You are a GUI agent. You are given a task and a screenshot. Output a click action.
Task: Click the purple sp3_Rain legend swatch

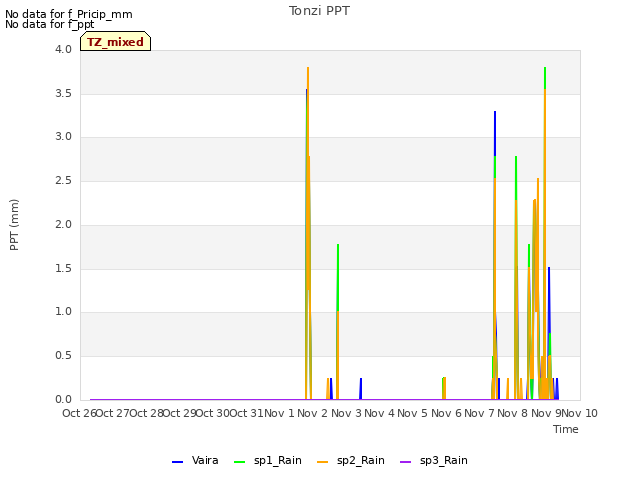405,462
